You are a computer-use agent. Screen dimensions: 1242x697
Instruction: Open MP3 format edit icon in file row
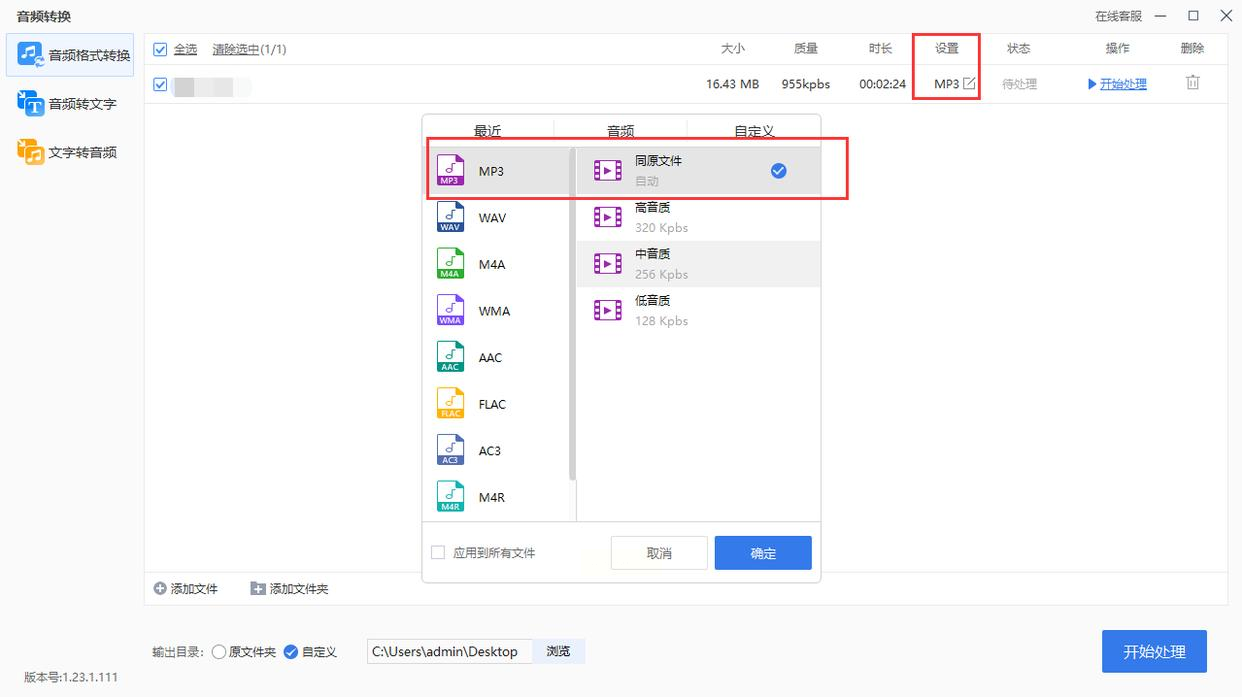tap(969, 84)
